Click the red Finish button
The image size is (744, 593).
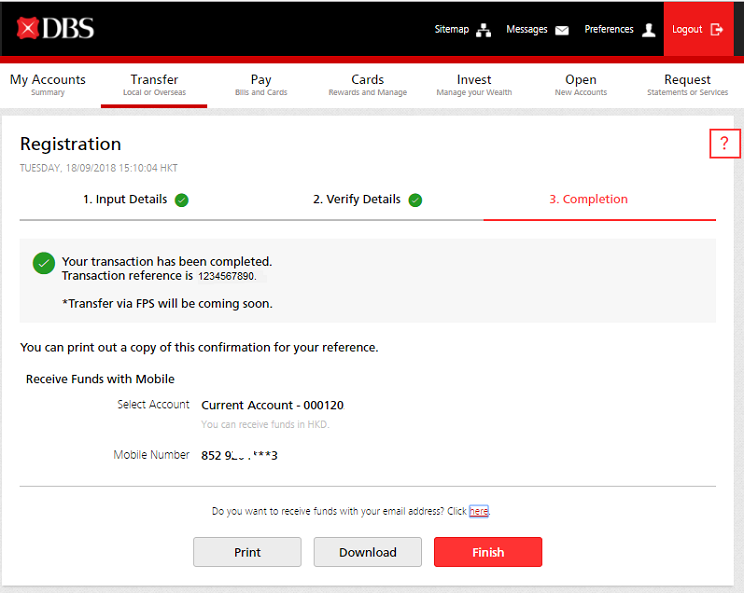click(x=488, y=552)
